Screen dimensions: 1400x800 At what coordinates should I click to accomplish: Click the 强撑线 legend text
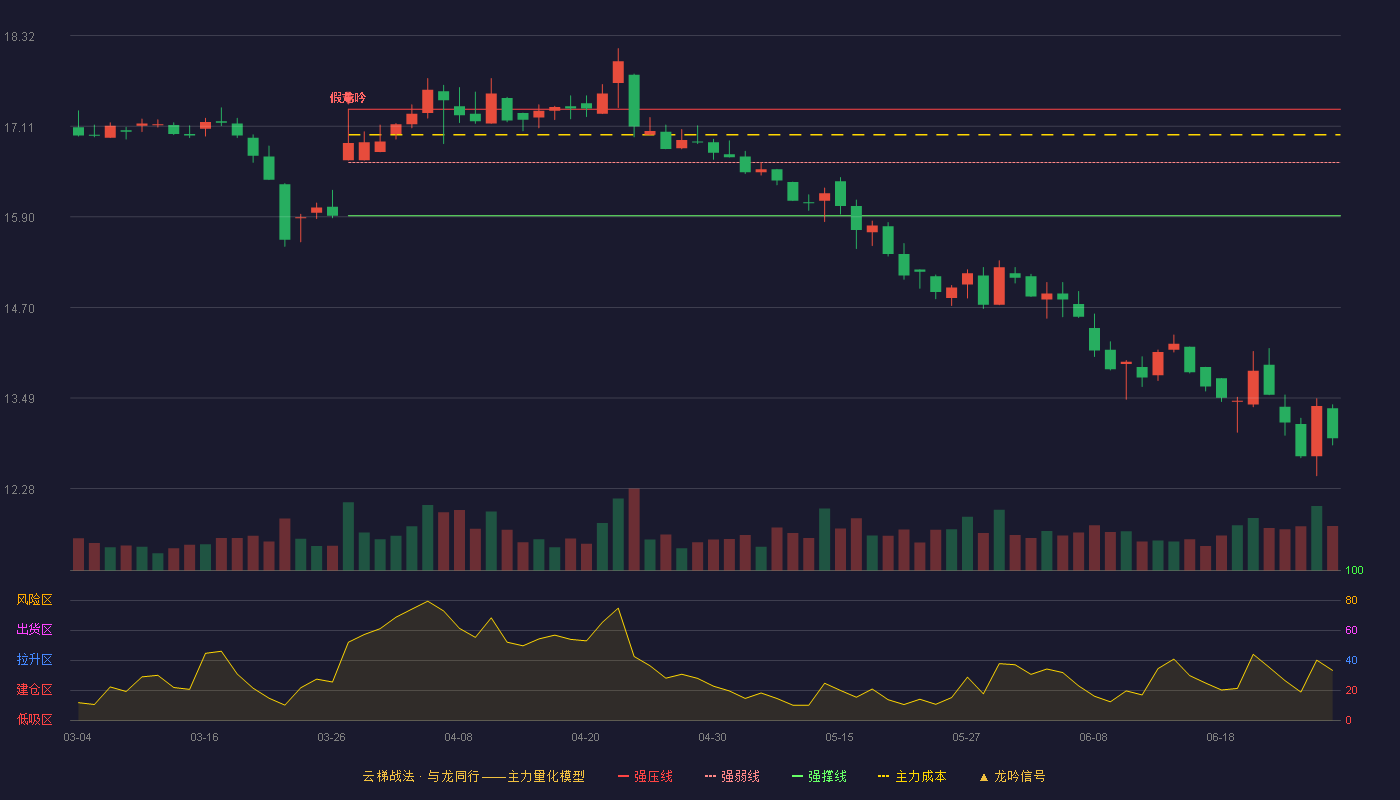[827, 776]
